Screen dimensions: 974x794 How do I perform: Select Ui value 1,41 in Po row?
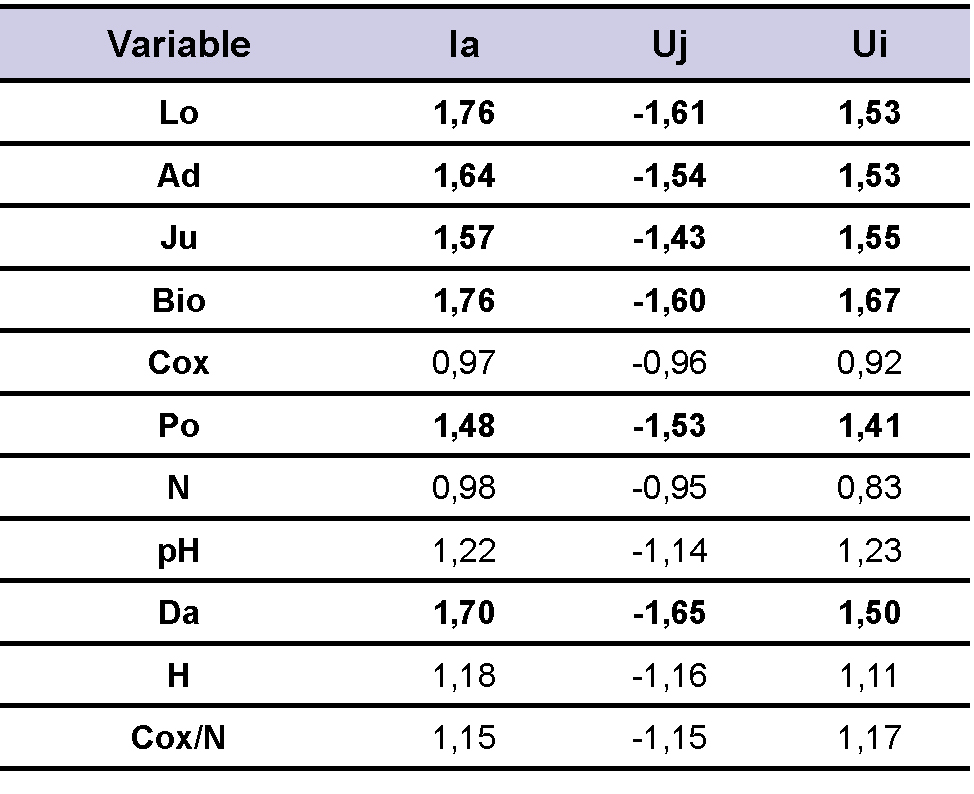[869, 426]
